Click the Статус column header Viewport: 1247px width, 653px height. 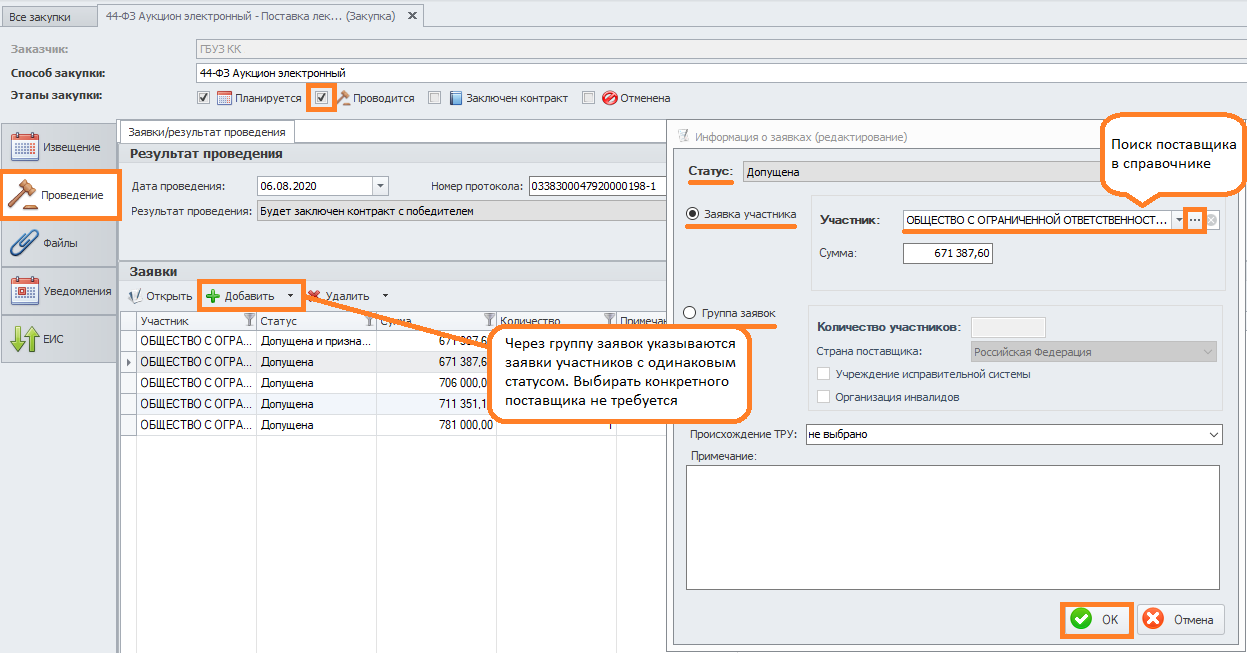[316, 321]
